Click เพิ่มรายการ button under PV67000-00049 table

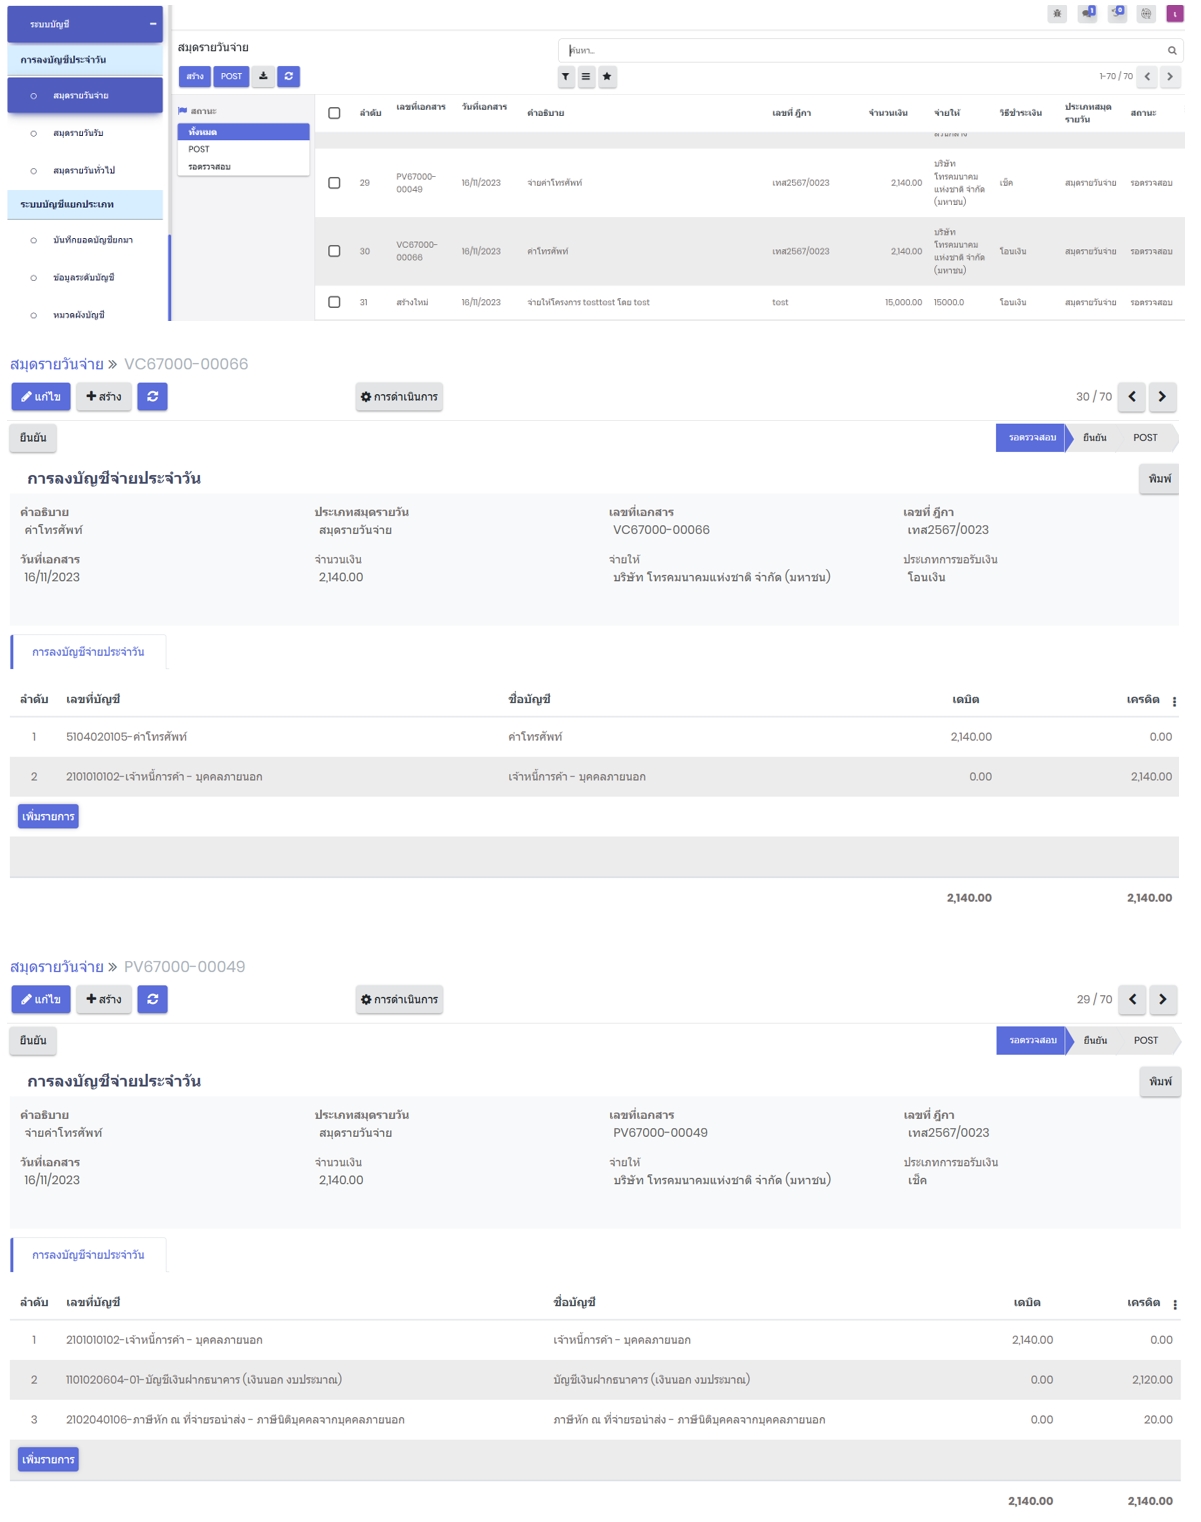(x=48, y=1460)
